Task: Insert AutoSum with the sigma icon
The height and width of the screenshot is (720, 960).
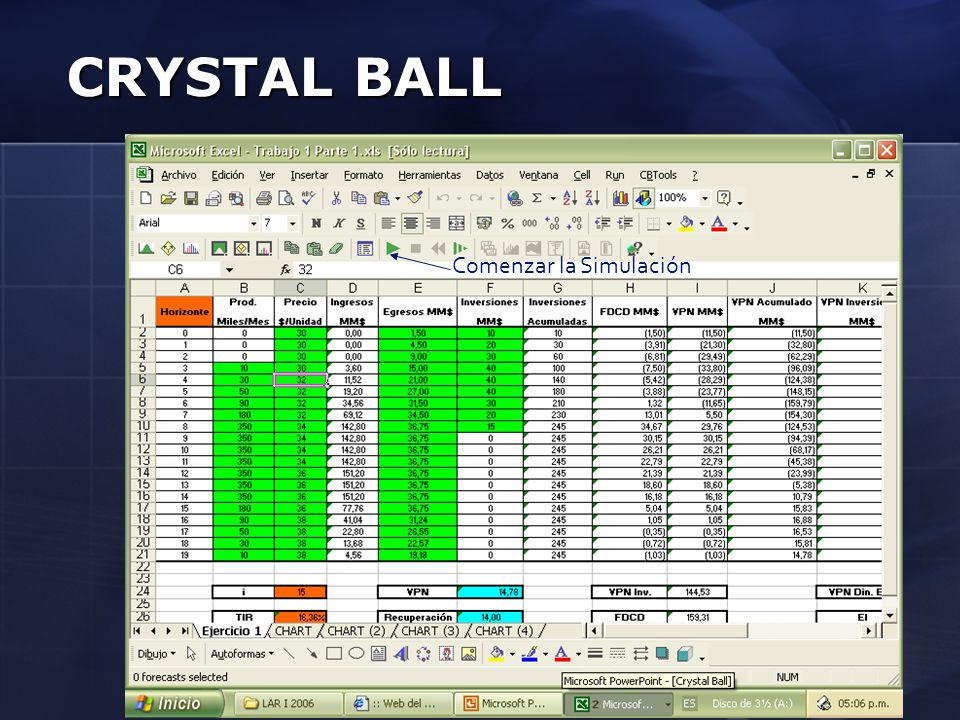Action: pos(537,198)
